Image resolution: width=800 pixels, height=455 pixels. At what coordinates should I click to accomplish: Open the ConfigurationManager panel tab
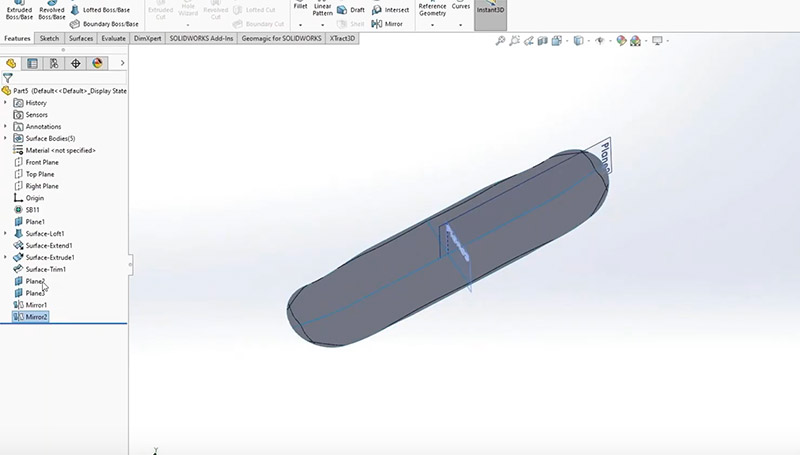tap(55, 63)
